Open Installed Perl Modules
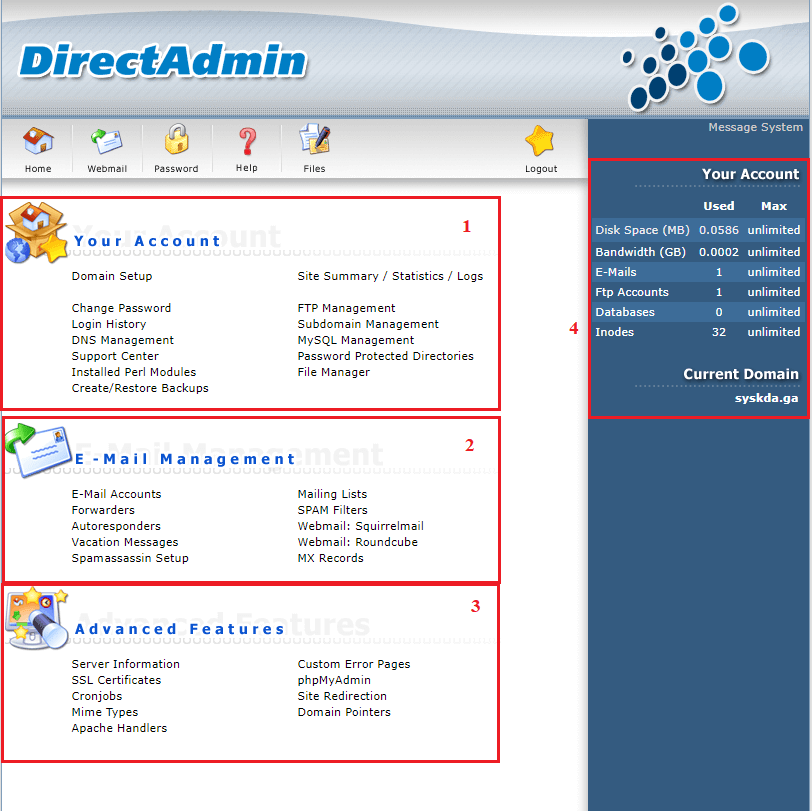This screenshot has width=812, height=811. click(x=134, y=372)
